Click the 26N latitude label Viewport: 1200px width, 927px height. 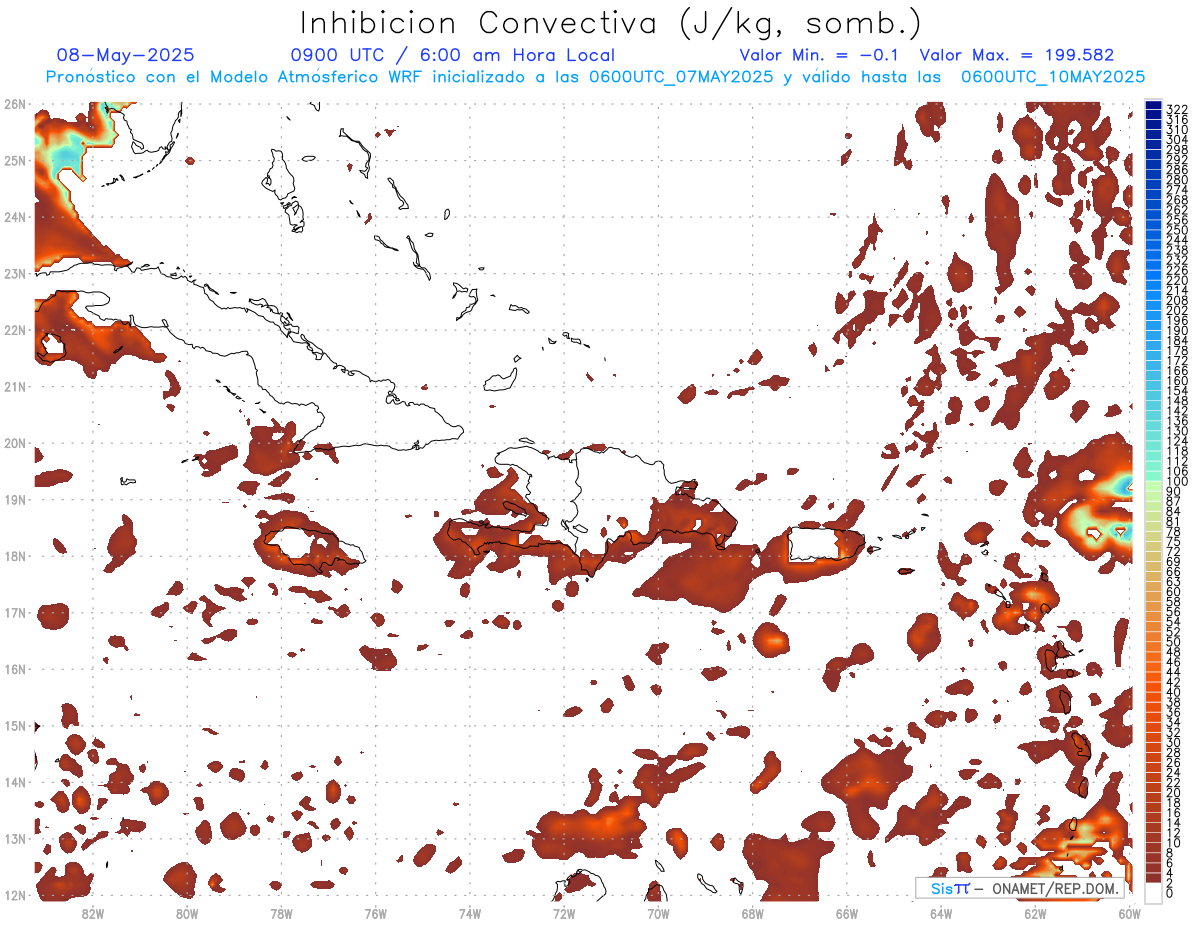[x=15, y=103]
